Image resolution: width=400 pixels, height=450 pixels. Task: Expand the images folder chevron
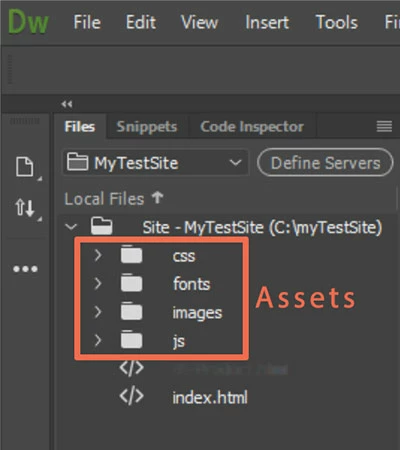click(x=98, y=312)
